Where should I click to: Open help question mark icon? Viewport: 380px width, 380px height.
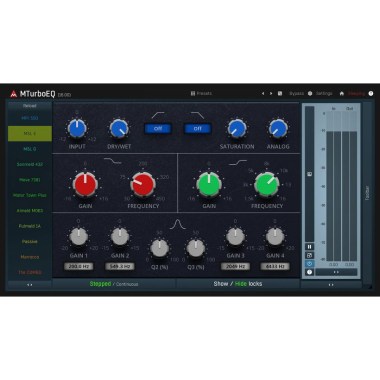click(x=371, y=94)
